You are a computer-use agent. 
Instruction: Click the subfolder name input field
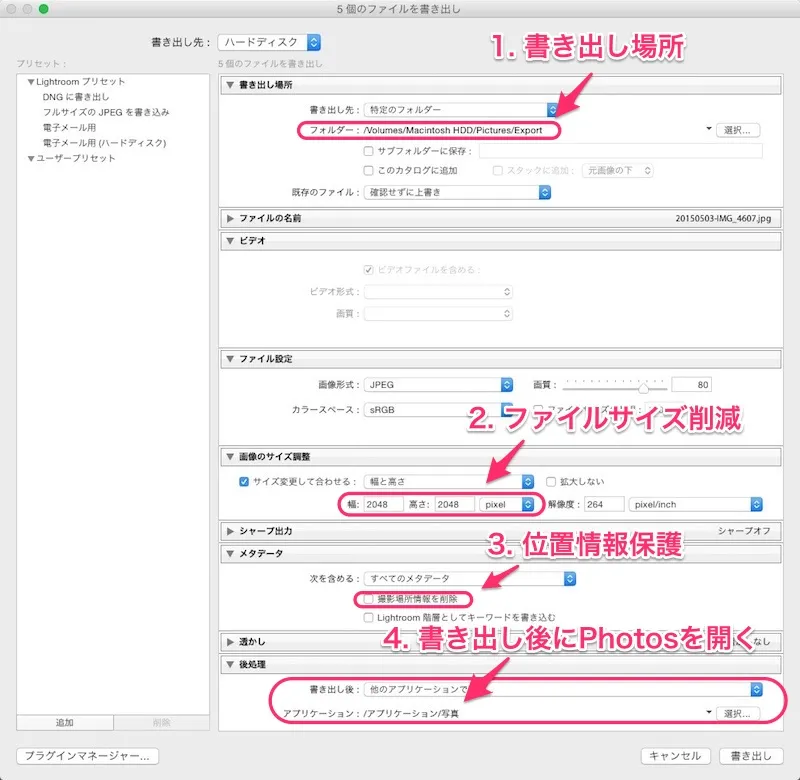click(x=620, y=151)
